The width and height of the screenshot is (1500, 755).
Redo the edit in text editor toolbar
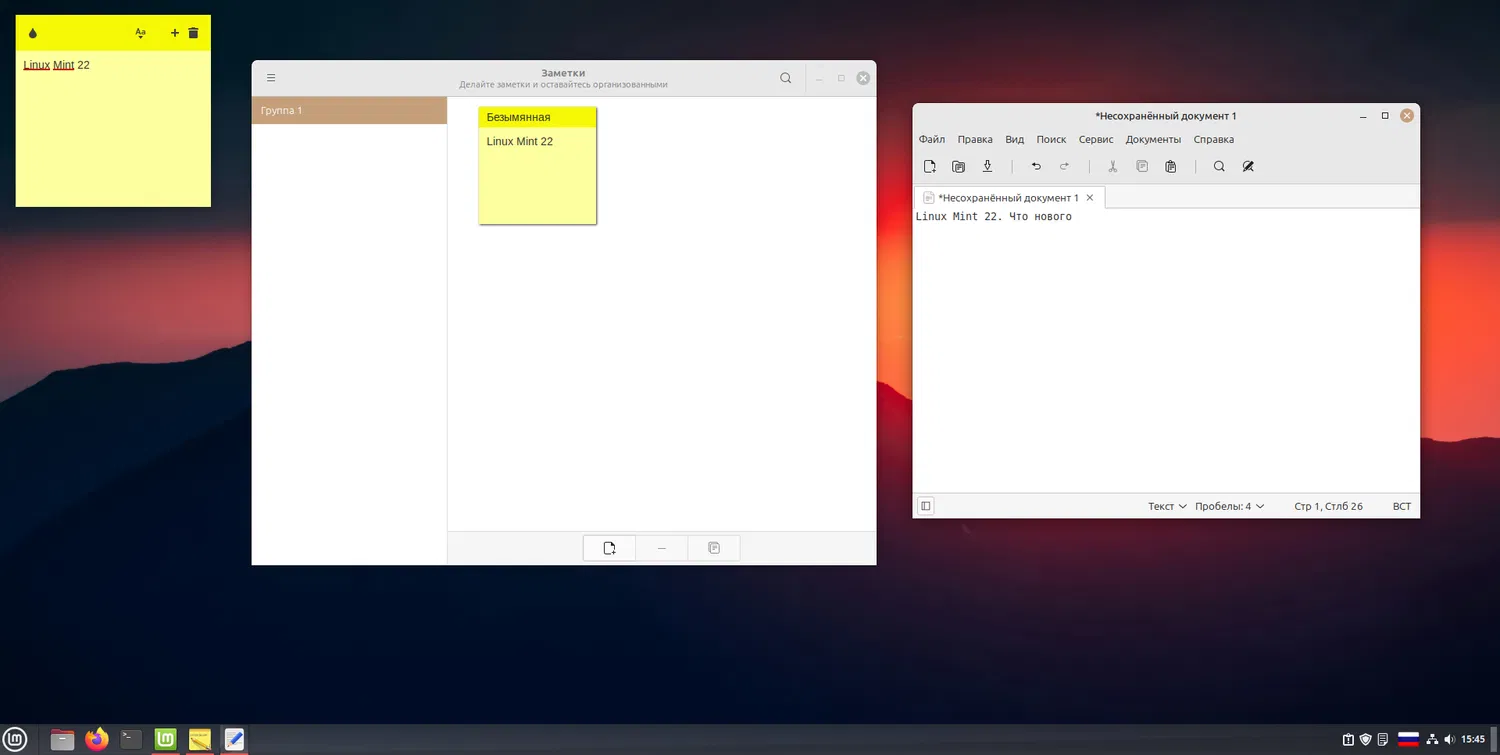click(1065, 167)
